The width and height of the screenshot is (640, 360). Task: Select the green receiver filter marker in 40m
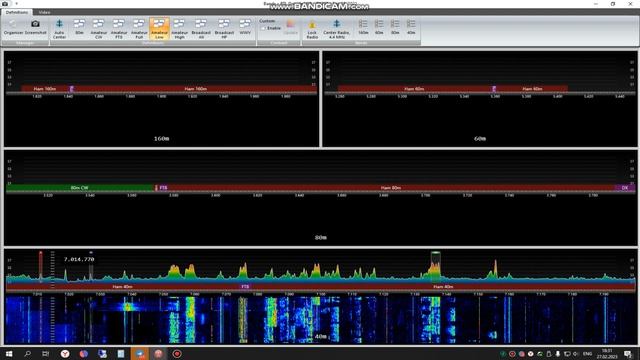click(436, 266)
